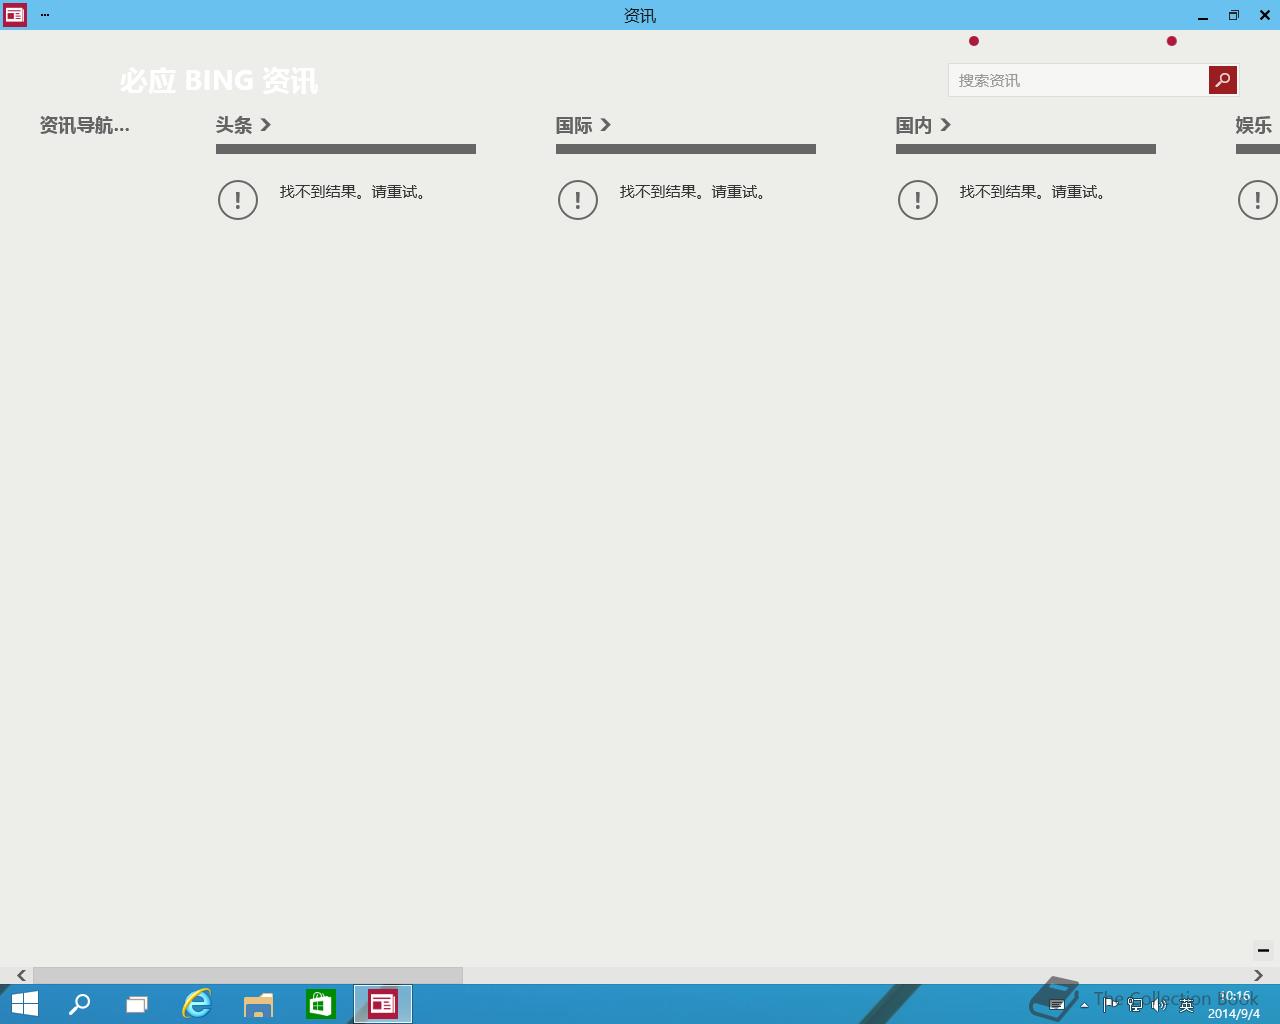The width and height of the screenshot is (1280, 1024).
Task: Click the 必应 BING 资讯 title
Action: (219, 81)
